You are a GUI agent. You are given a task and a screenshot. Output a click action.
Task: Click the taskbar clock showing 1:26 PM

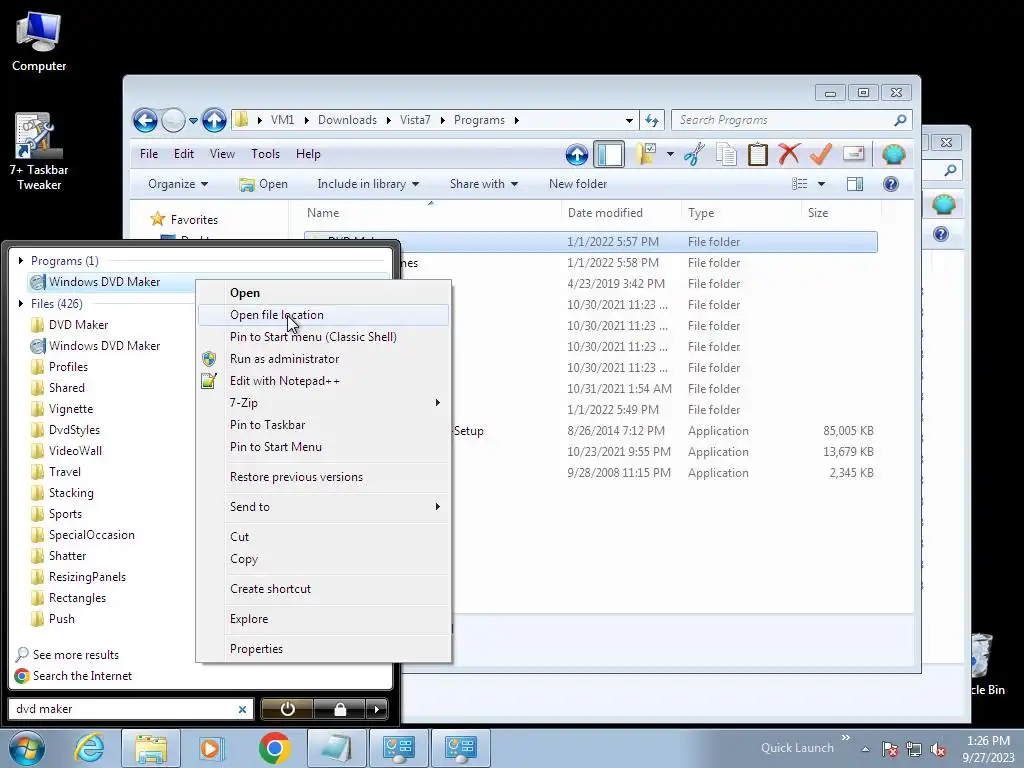coord(988,749)
